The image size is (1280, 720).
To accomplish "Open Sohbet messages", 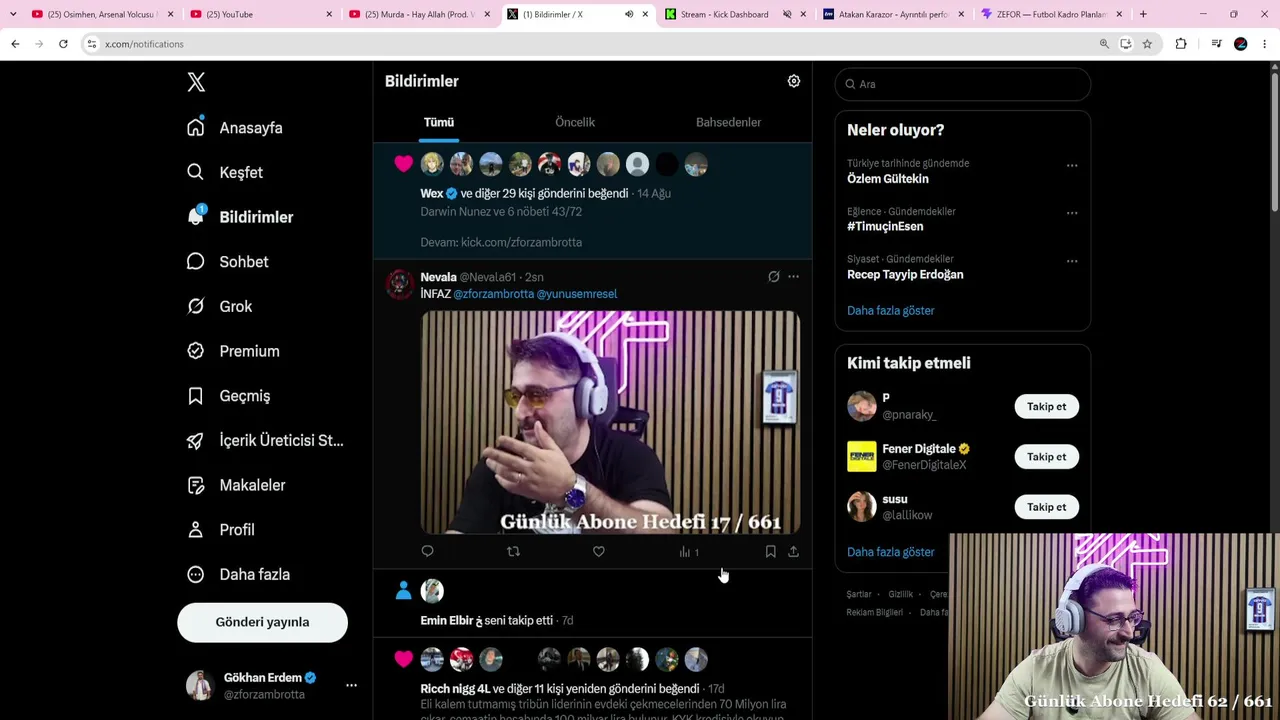I will point(228,262).
